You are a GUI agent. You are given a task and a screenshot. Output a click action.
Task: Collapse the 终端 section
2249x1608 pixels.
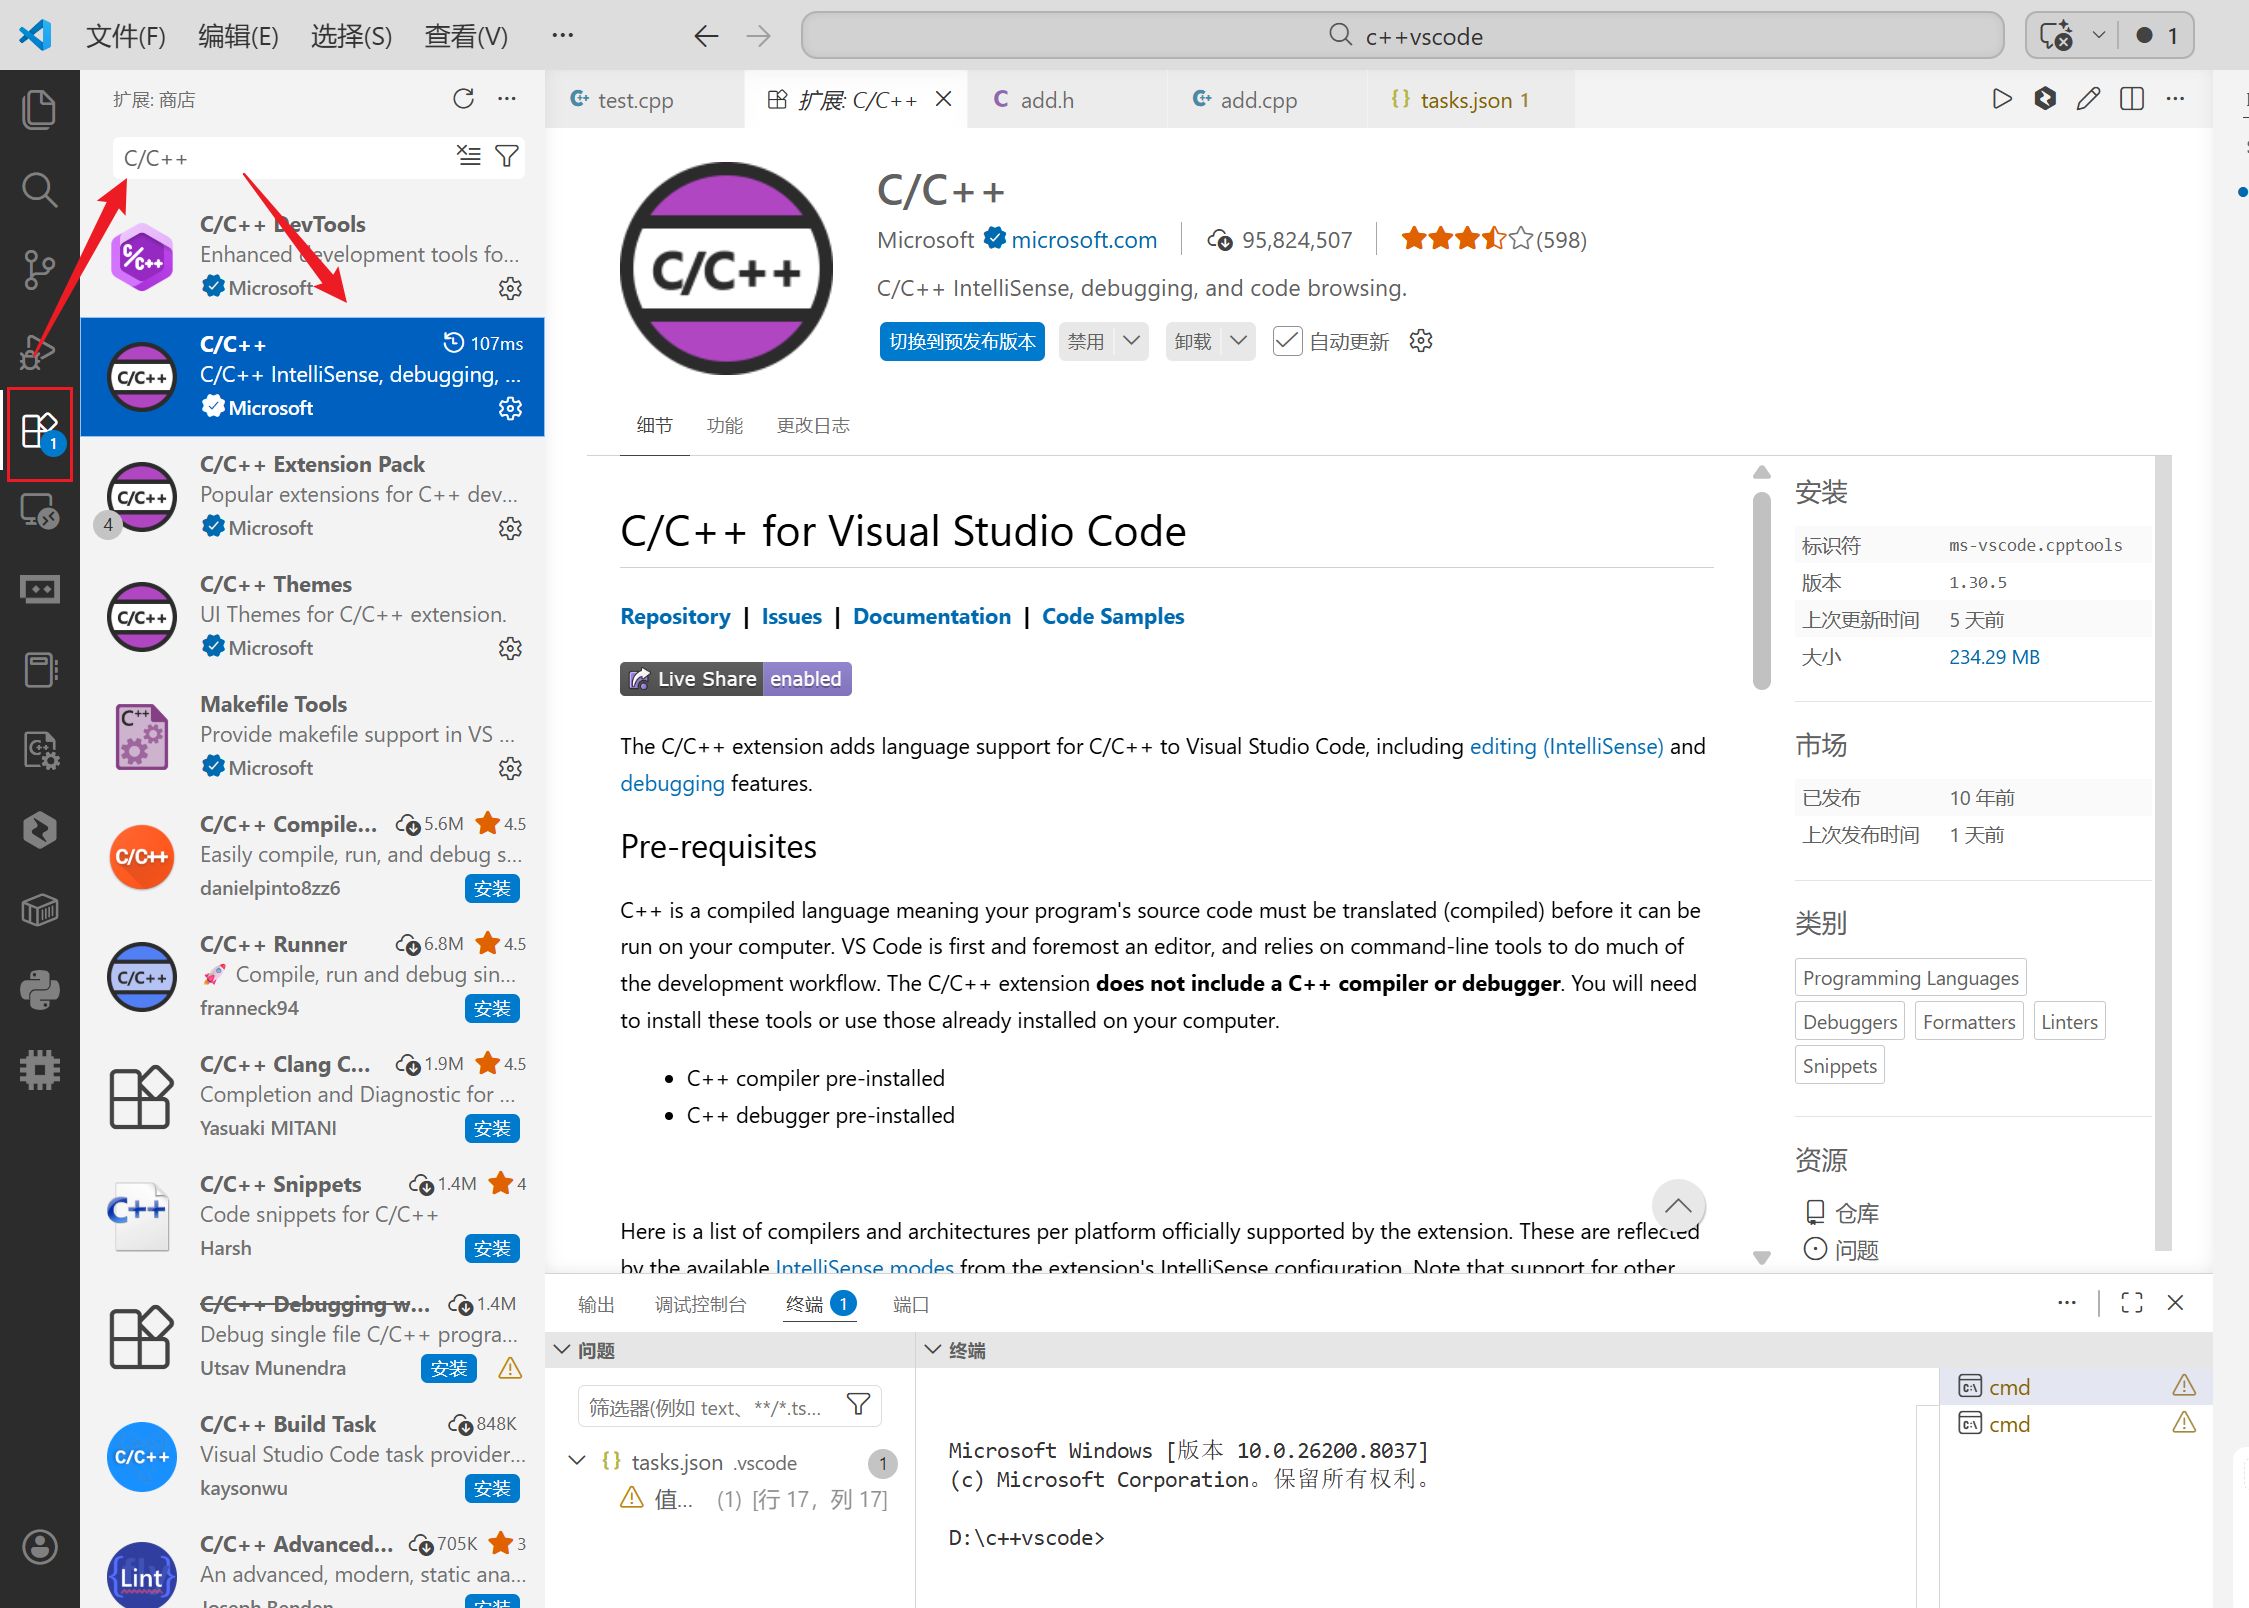click(933, 1350)
